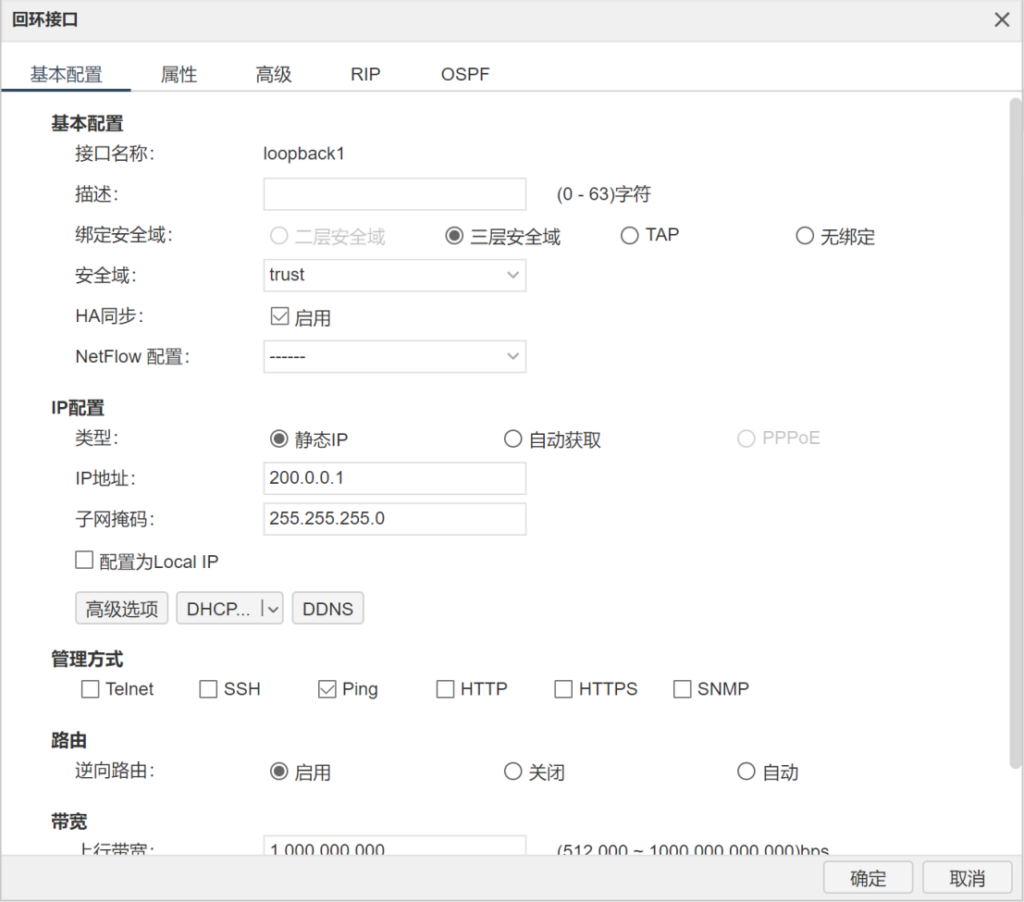Click the 高级选项 button
Screen dimensions: 1024x902
121,609
